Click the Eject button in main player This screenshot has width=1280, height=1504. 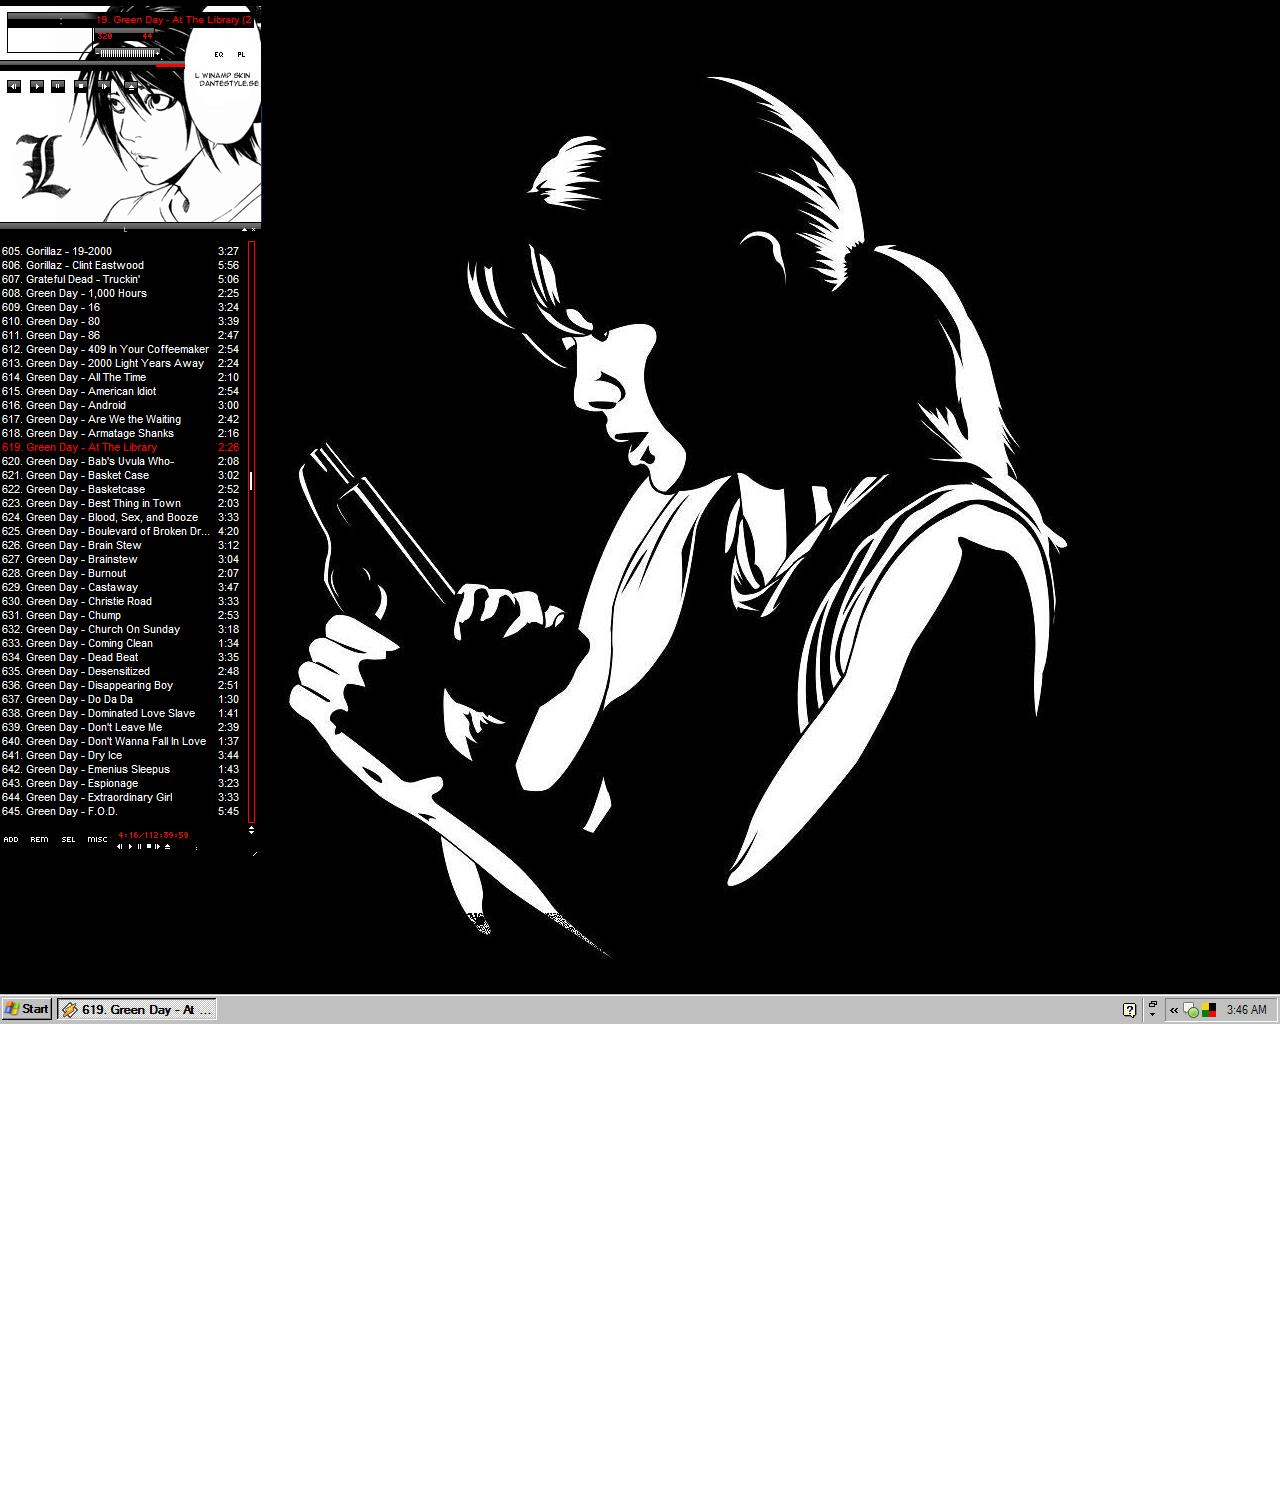131,87
